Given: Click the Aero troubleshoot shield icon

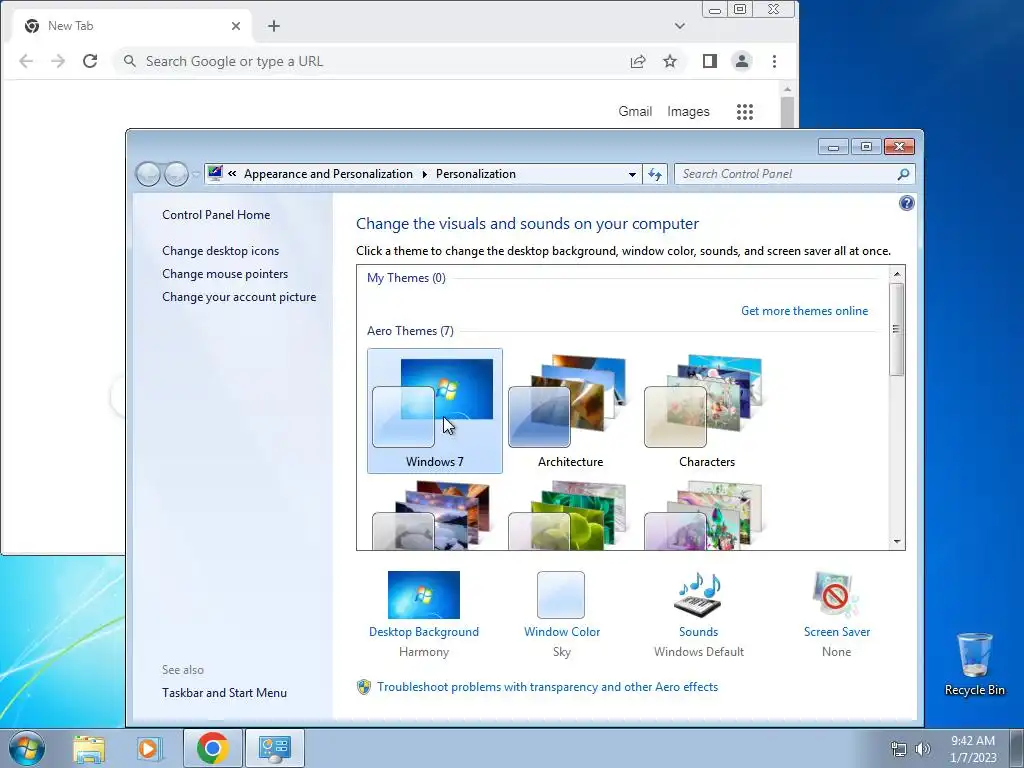Looking at the screenshot, I should (x=364, y=687).
